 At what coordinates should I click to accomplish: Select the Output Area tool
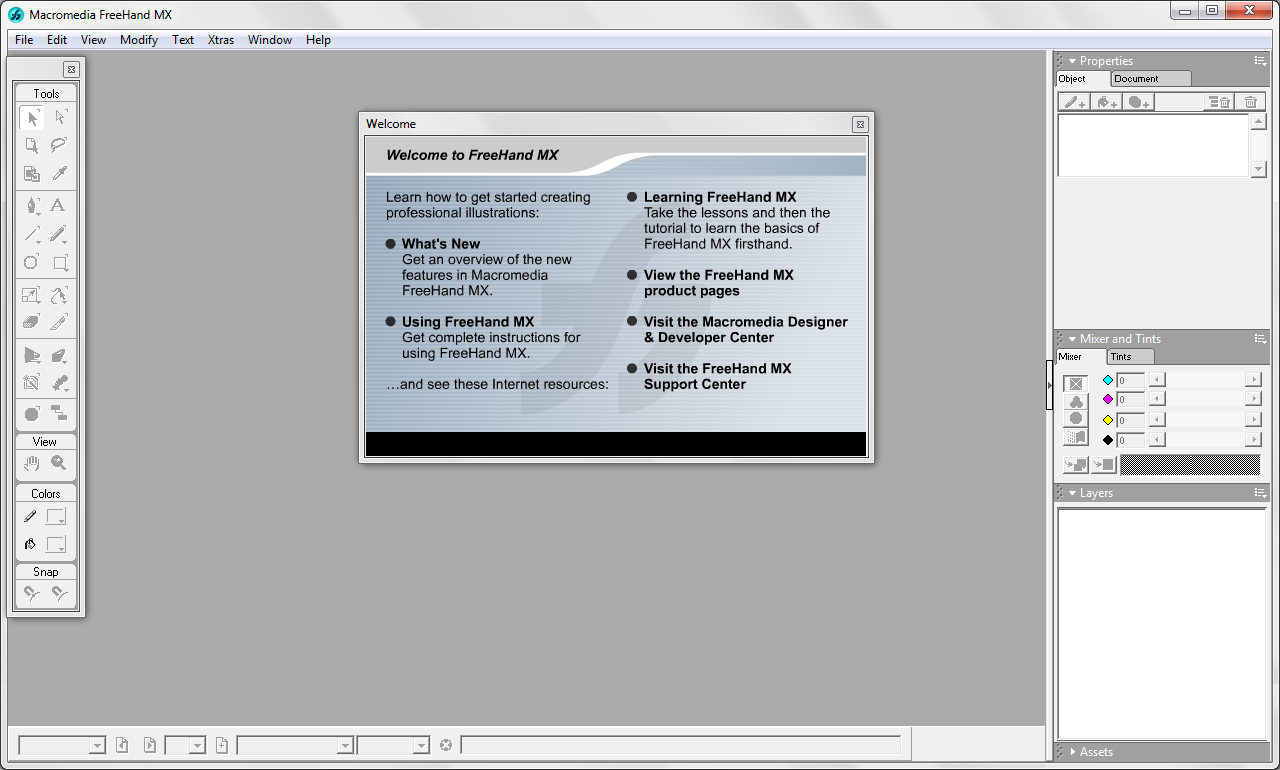[x=32, y=173]
